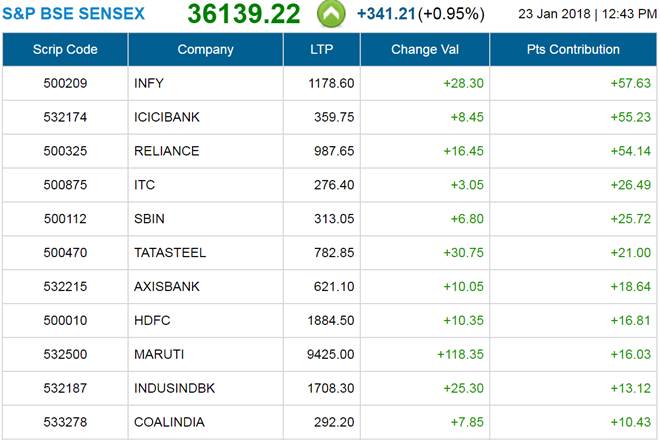Click the S&P BSE SENSEX title
The height and width of the screenshot is (440, 660).
(x=72, y=14)
